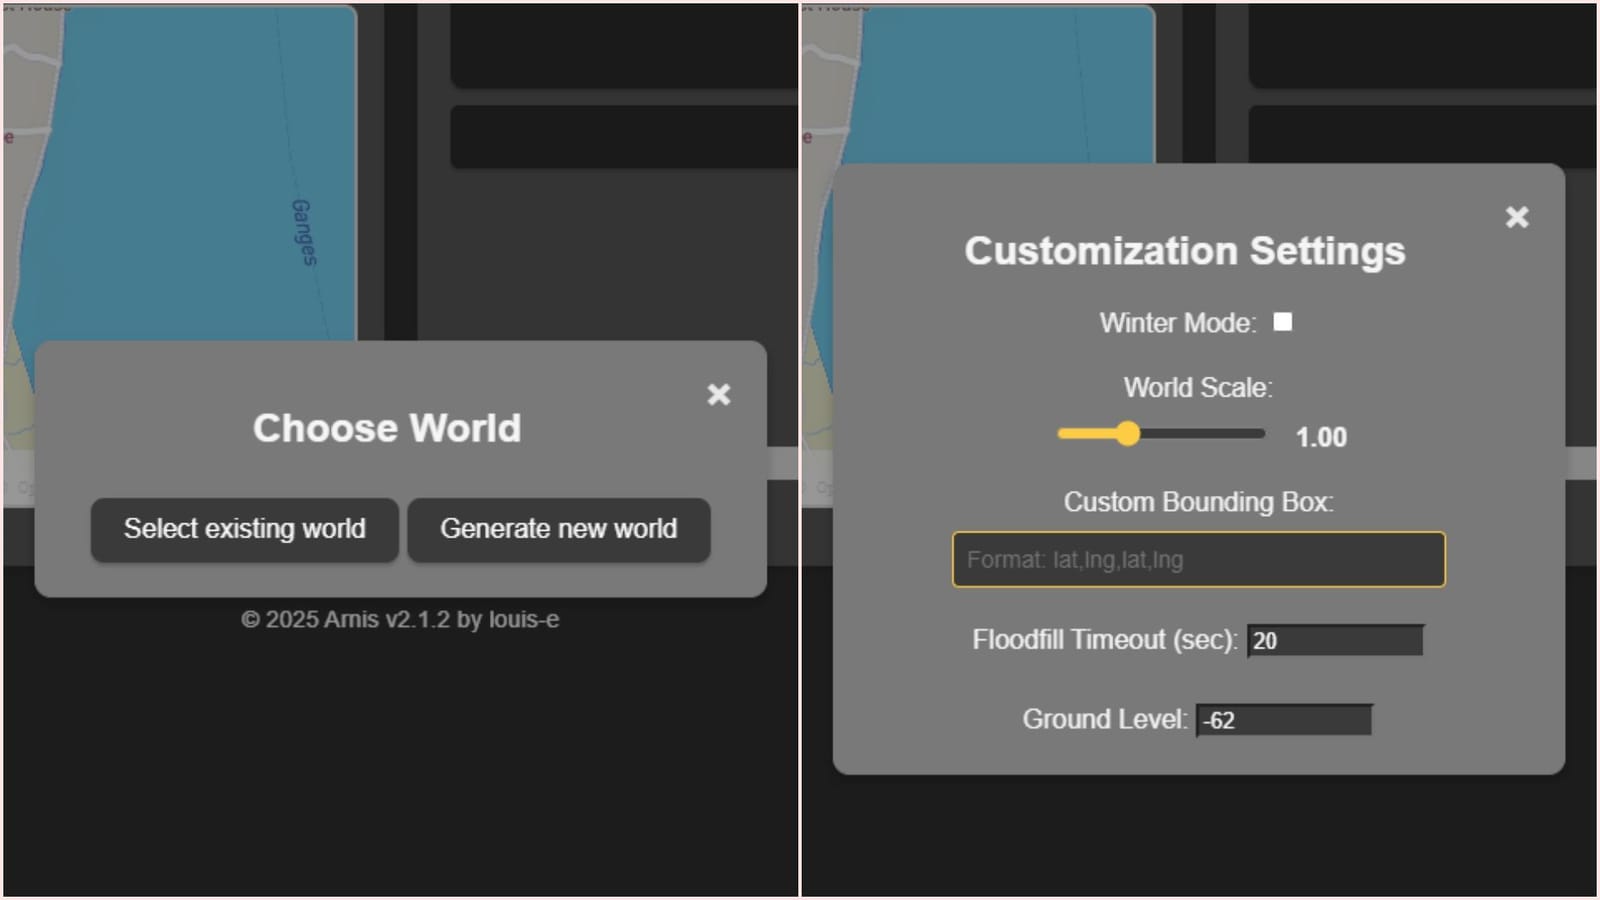Image resolution: width=1600 pixels, height=900 pixels.
Task: Click the Customization Settings title
Action: 1184,251
